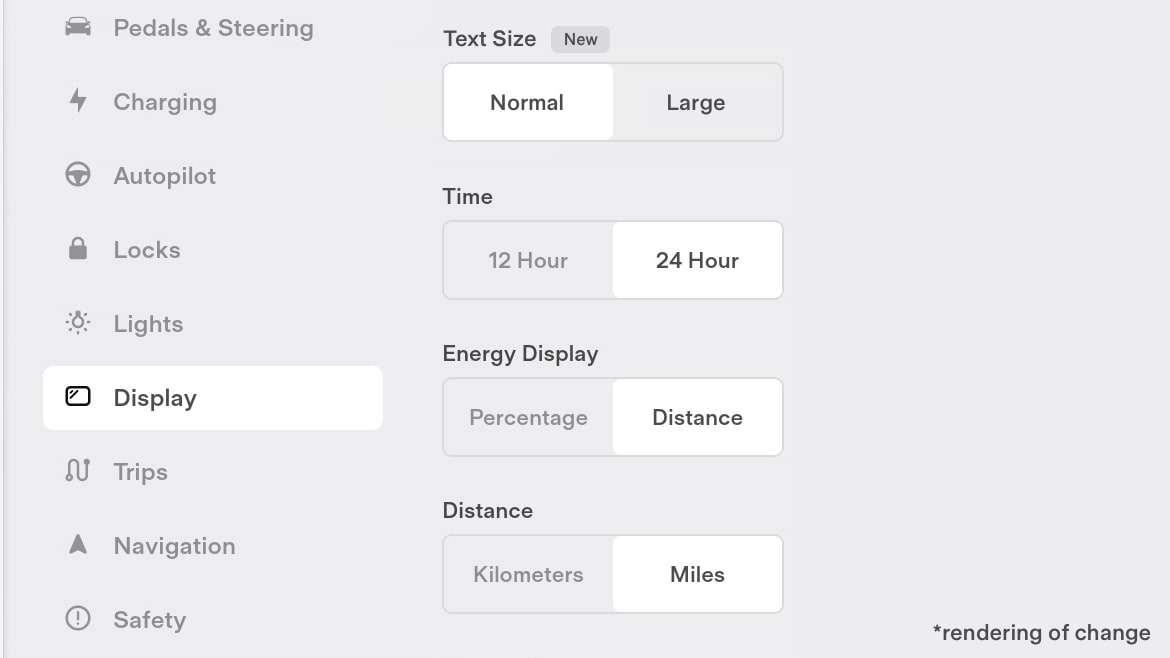Click the Navigation arrow icon
1170x658 pixels.
point(78,544)
